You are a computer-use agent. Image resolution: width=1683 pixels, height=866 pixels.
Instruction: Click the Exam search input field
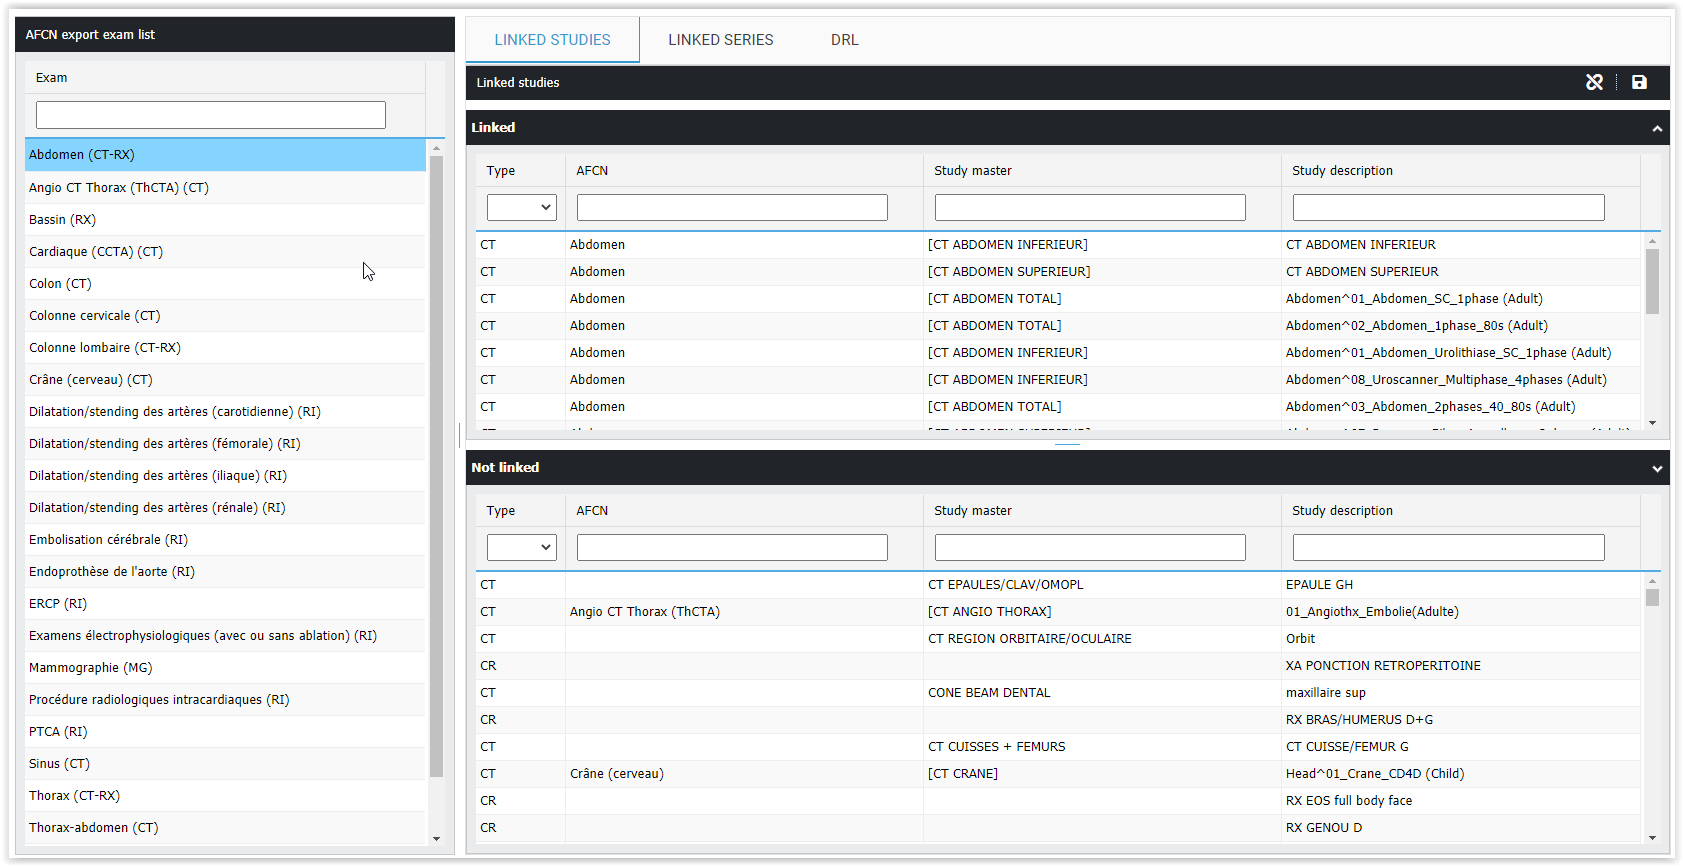[211, 115]
